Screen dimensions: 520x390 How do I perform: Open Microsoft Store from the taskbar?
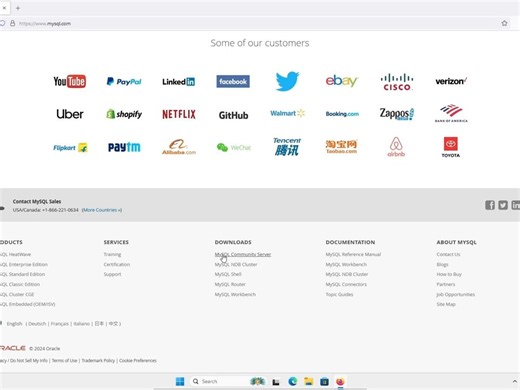pyautogui.click(x=324, y=381)
